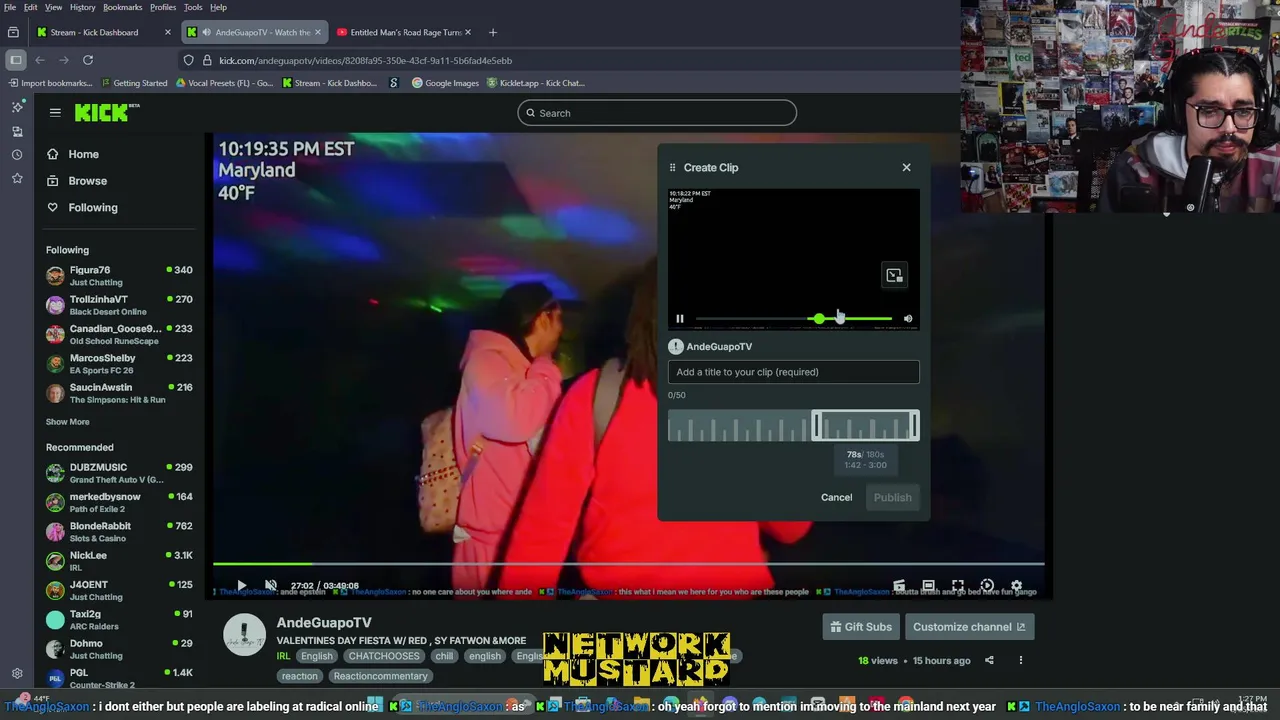
Task: Open playback speed control in player
Action: click(987, 586)
